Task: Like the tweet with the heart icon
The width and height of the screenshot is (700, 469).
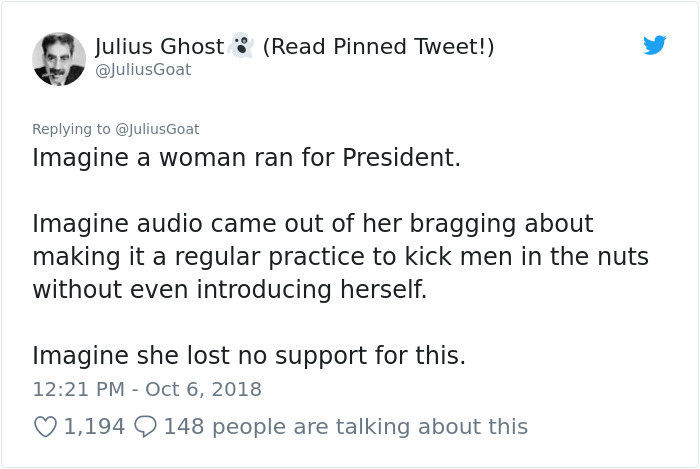Action: click(45, 427)
